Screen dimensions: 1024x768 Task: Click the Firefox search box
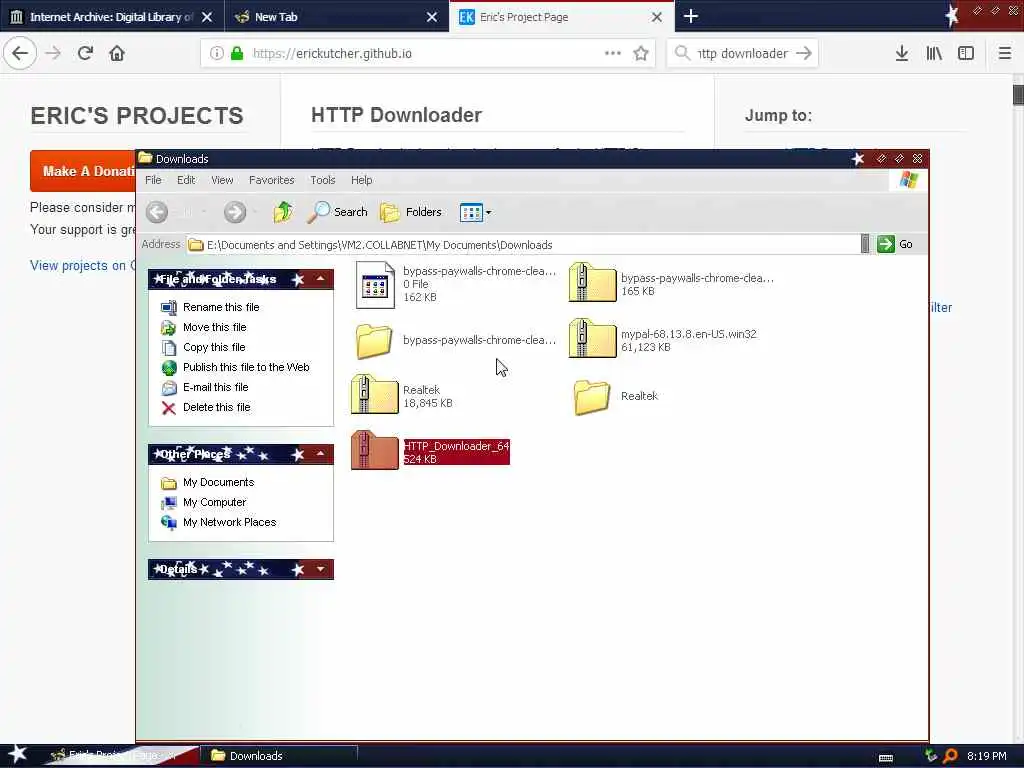[743, 53]
